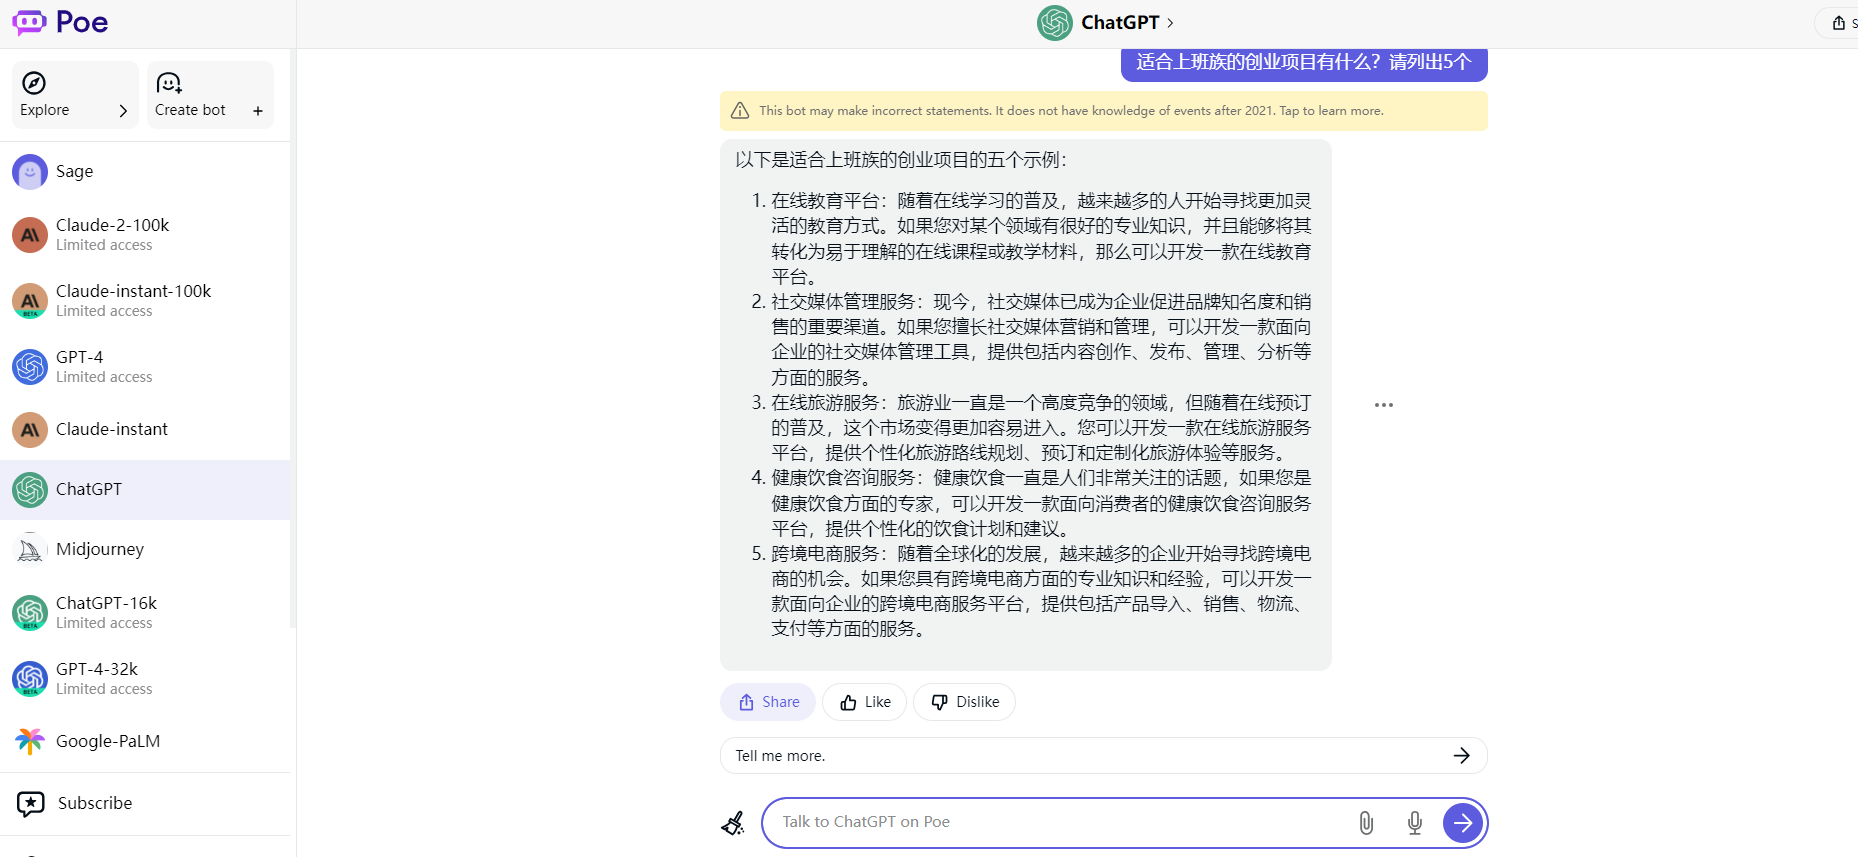
Task: Focus the Talk to ChatGPT input field
Action: pos(1060,822)
